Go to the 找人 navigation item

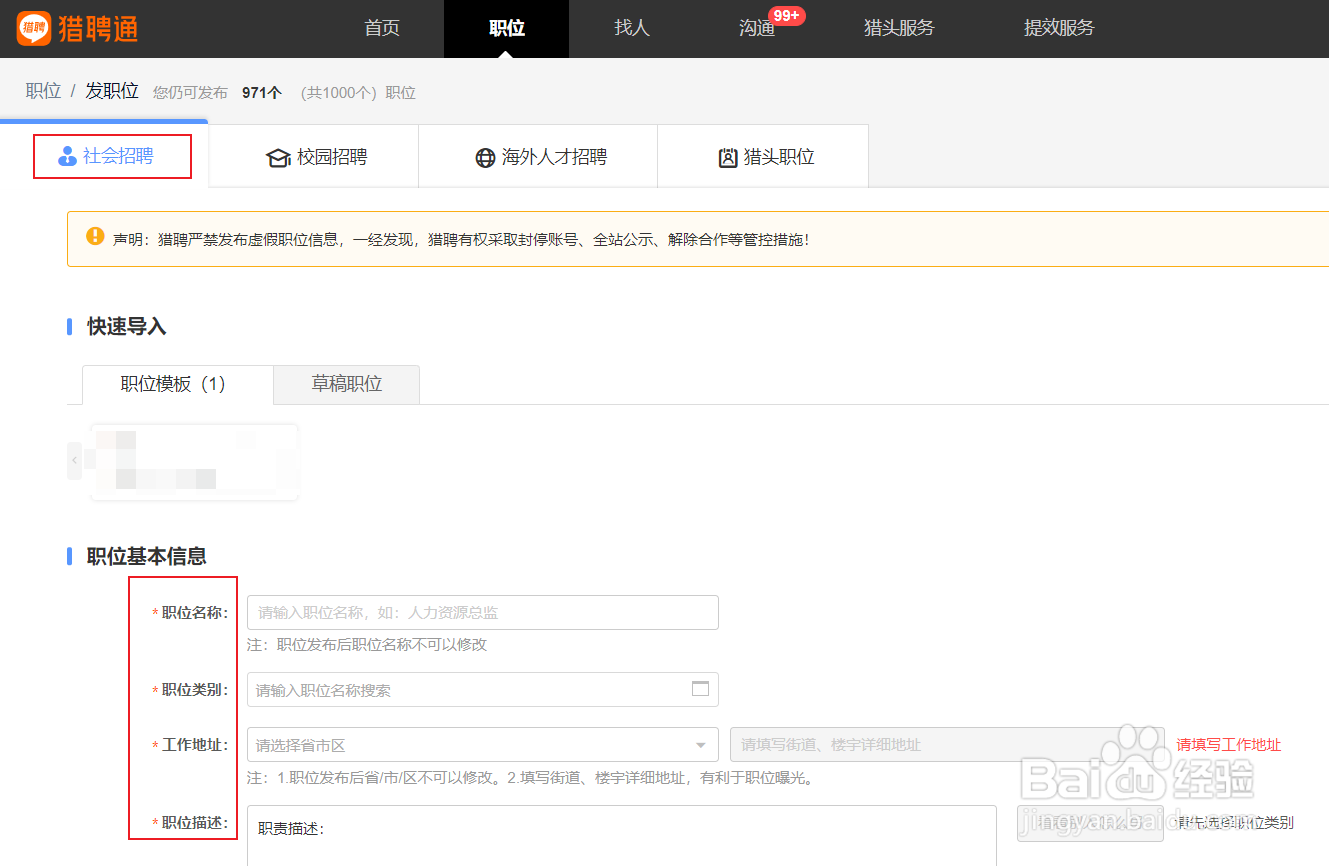tap(632, 28)
